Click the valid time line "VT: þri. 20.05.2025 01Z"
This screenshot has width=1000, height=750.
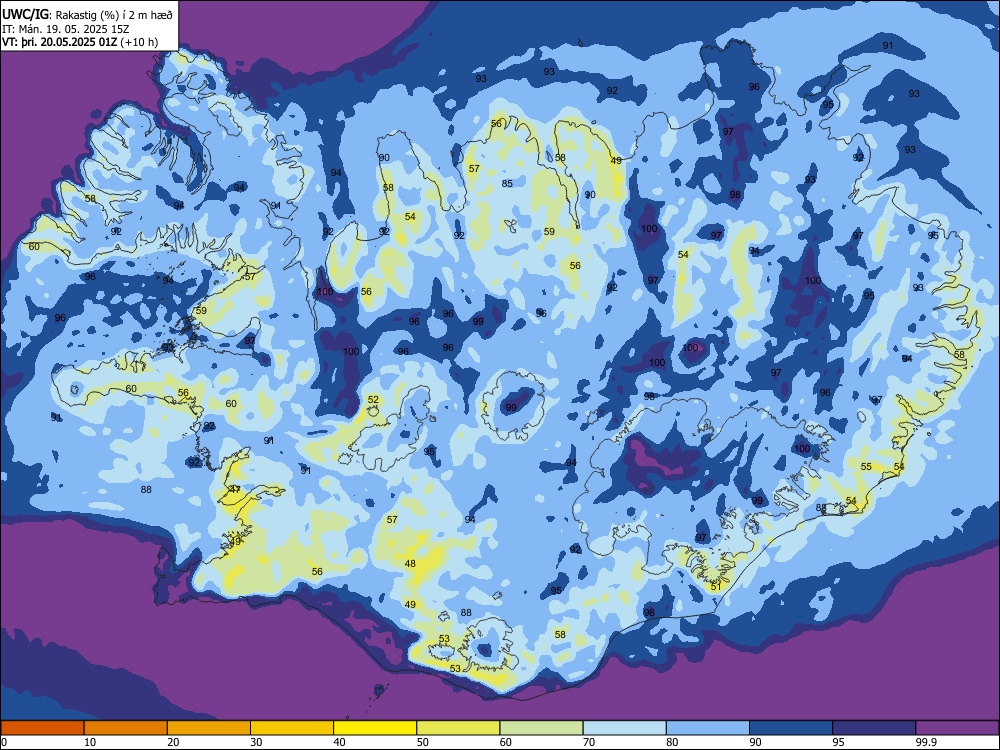[60, 42]
